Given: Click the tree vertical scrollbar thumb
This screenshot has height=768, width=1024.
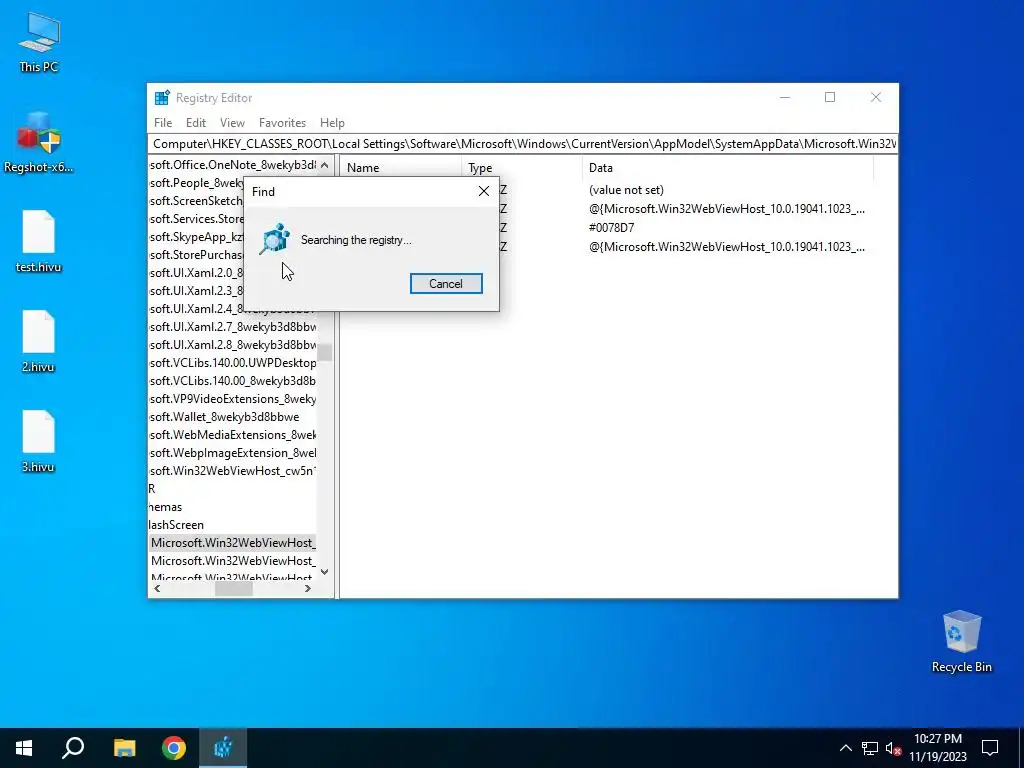Looking at the screenshot, I should point(325,353).
